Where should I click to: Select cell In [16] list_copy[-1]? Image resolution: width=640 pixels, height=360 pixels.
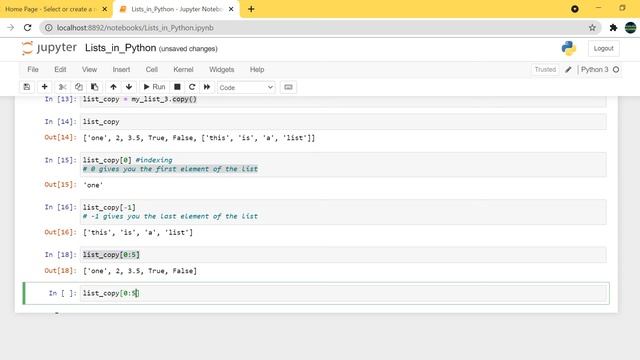tap(343, 212)
